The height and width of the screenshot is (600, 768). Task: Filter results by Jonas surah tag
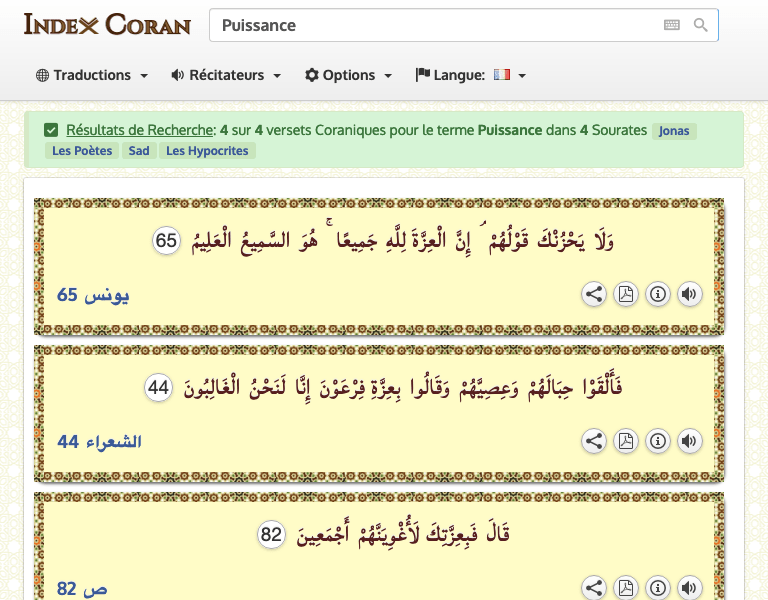coord(674,131)
